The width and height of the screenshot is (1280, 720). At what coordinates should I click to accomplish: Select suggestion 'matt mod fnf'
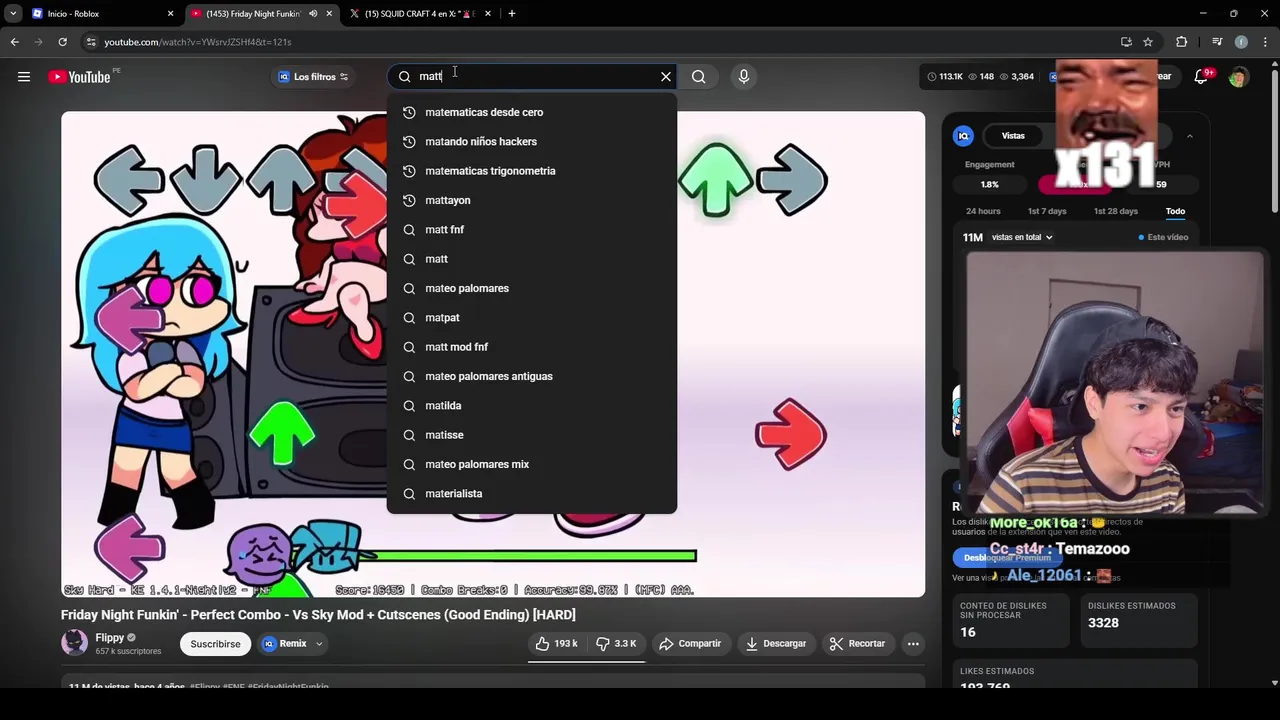[x=532, y=347]
